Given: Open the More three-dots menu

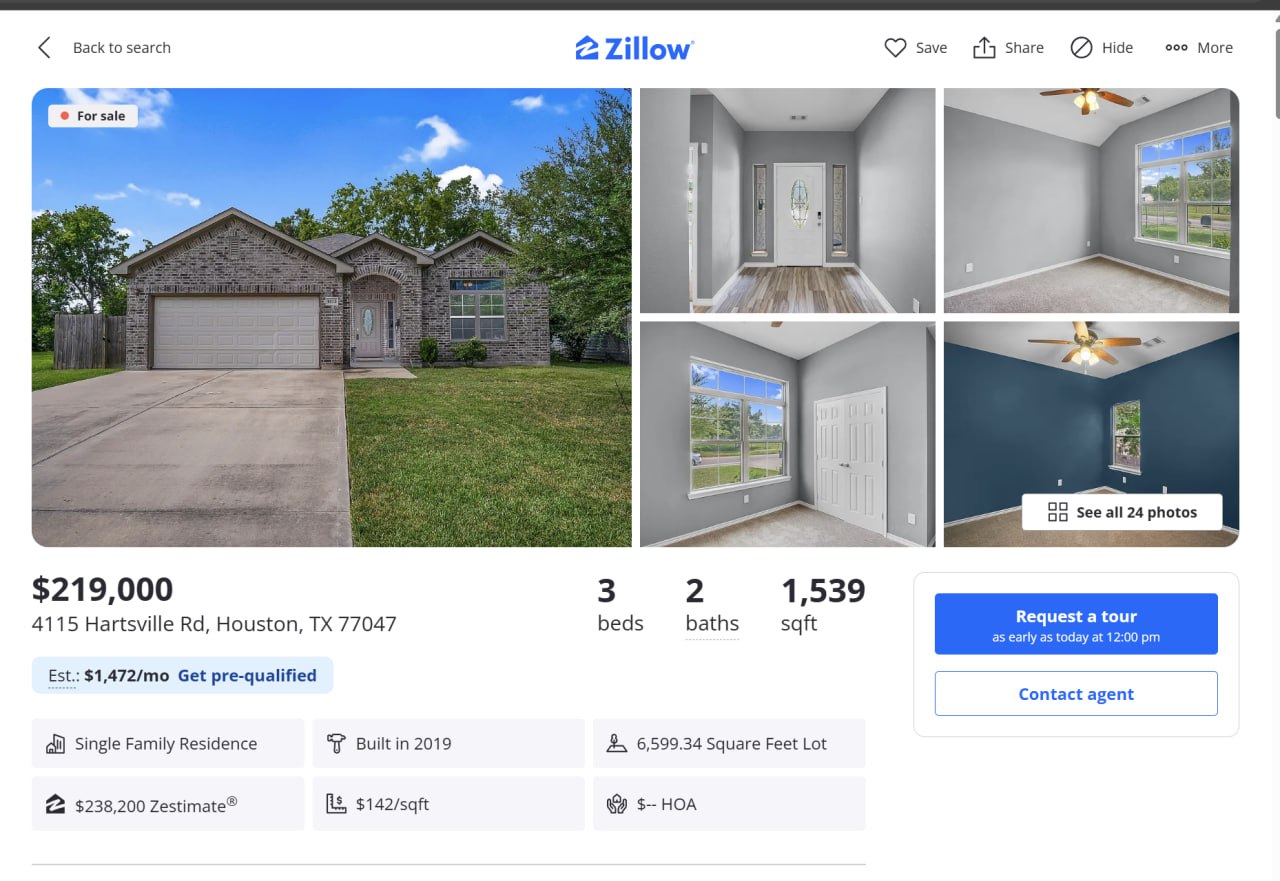Looking at the screenshot, I should pyautogui.click(x=1199, y=47).
